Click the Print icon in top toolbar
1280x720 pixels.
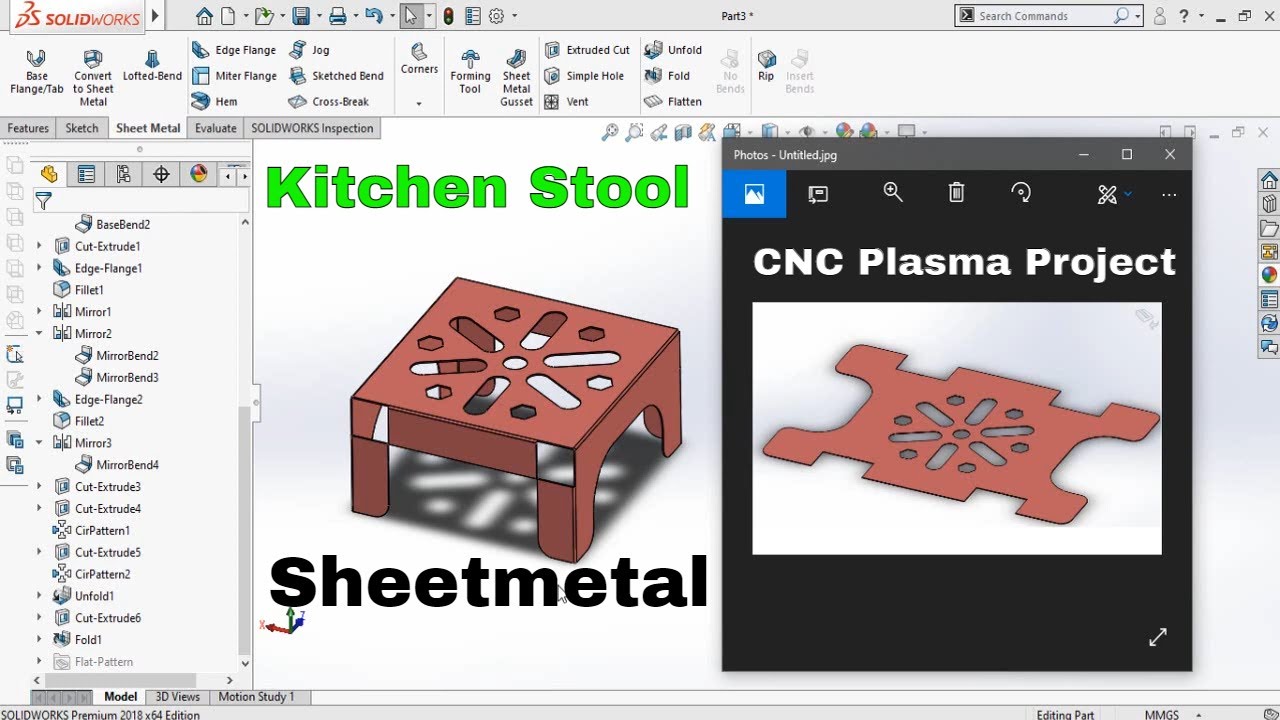pos(337,15)
